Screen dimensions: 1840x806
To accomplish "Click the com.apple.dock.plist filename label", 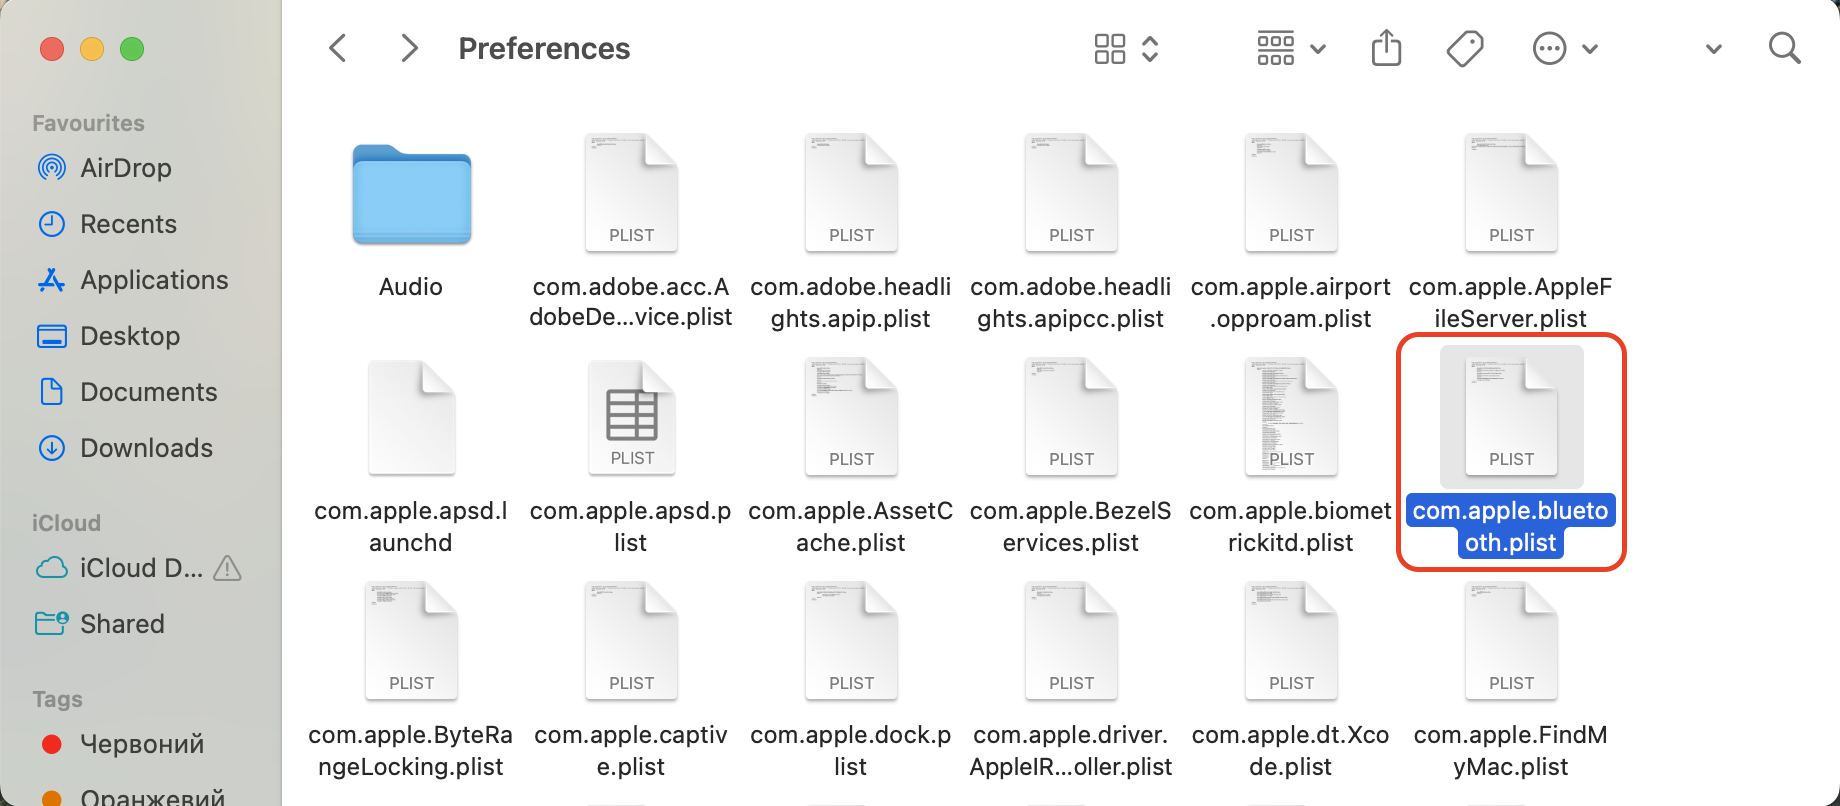I will (x=851, y=750).
